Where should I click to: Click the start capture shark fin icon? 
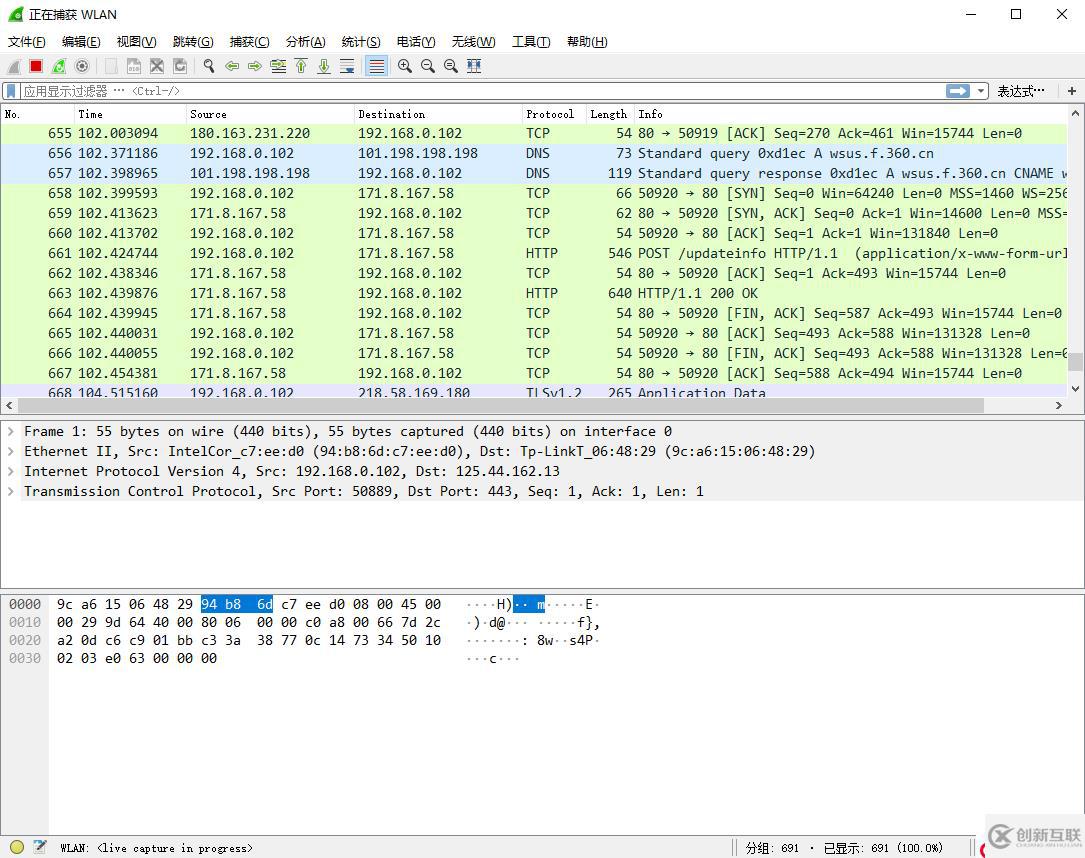tap(14, 66)
